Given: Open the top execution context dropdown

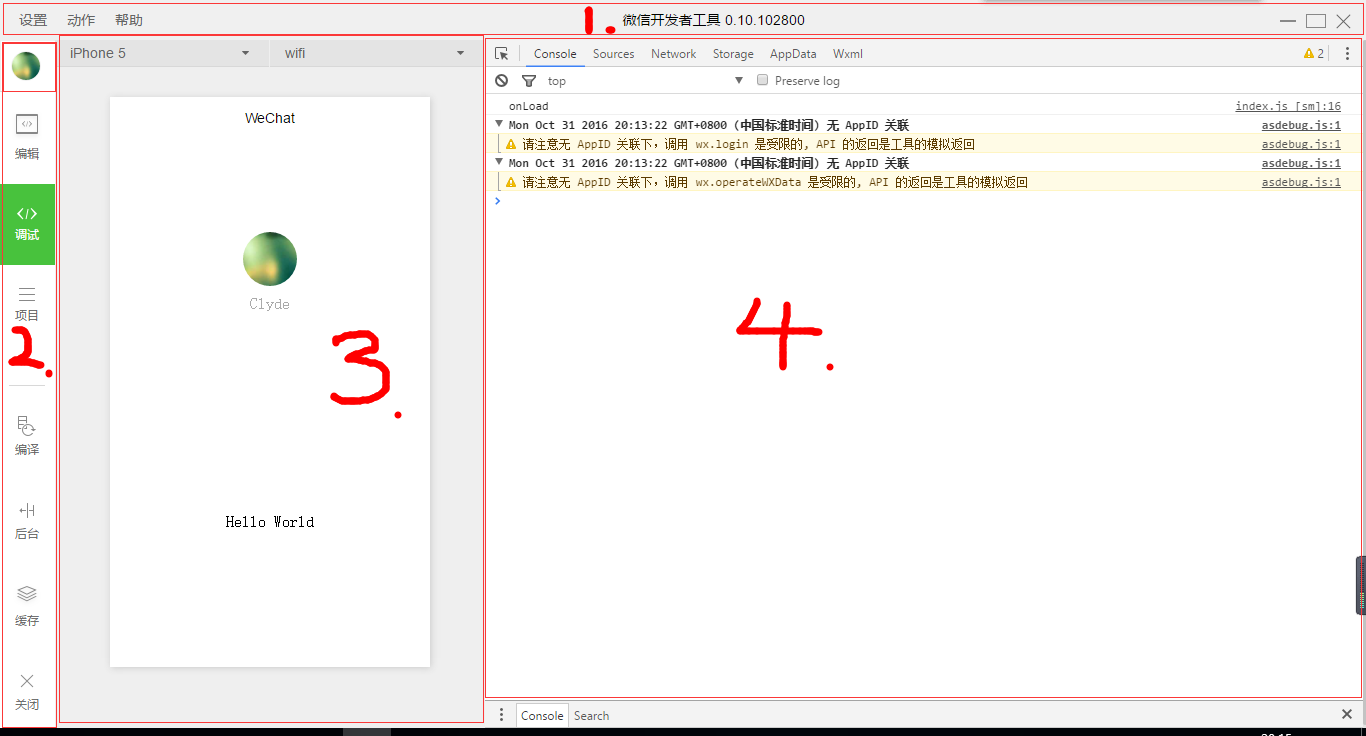Looking at the screenshot, I should (x=645, y=81).
